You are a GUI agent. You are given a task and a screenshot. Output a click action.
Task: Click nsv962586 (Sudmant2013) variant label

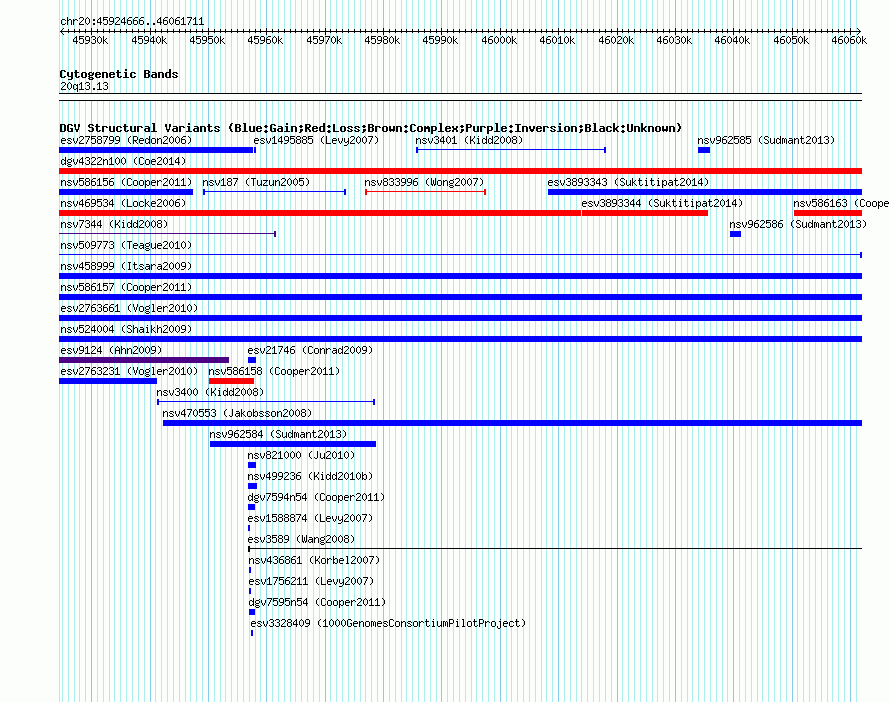pos(798,224)
